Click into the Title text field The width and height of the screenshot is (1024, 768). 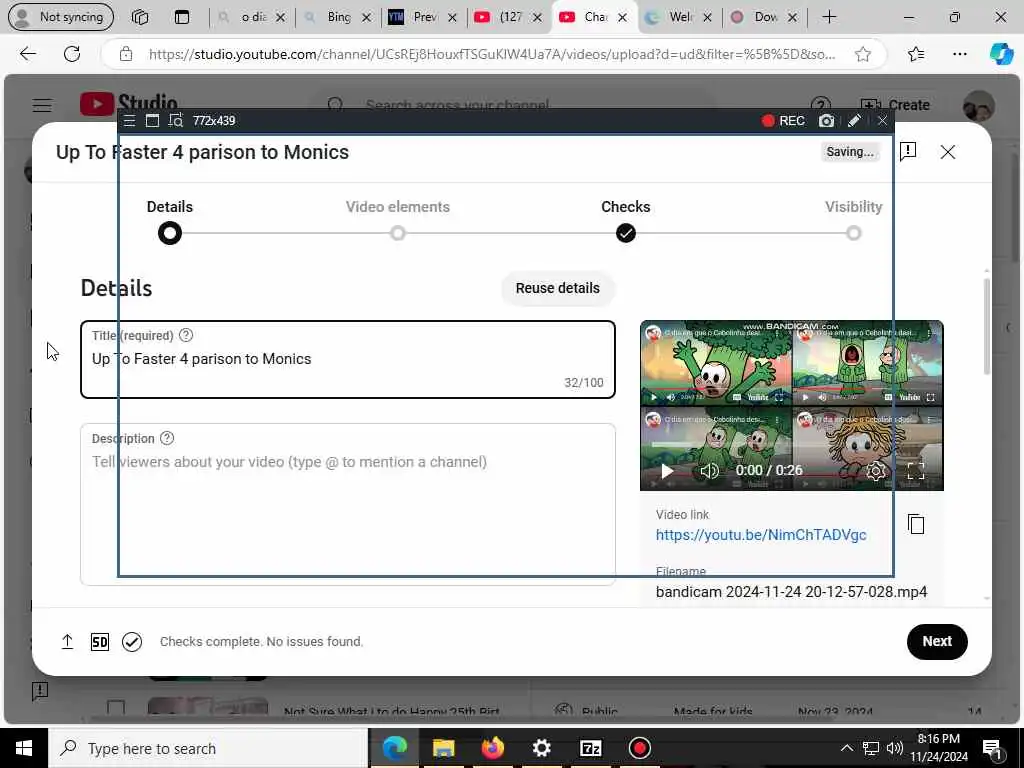348,359
